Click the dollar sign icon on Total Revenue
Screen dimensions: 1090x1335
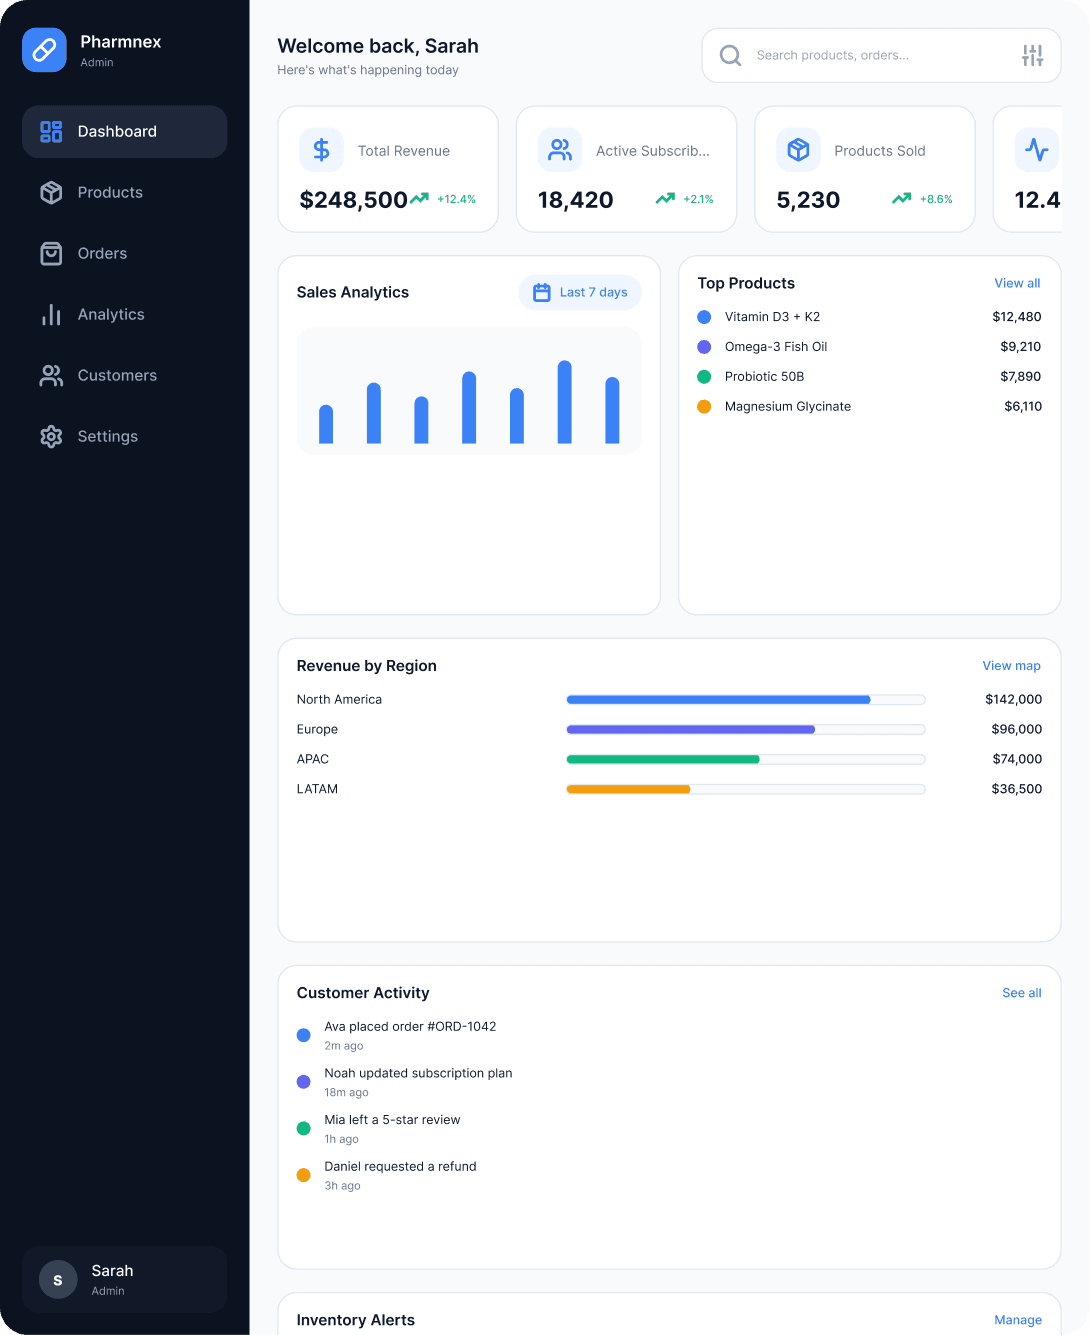click(321, 150)
